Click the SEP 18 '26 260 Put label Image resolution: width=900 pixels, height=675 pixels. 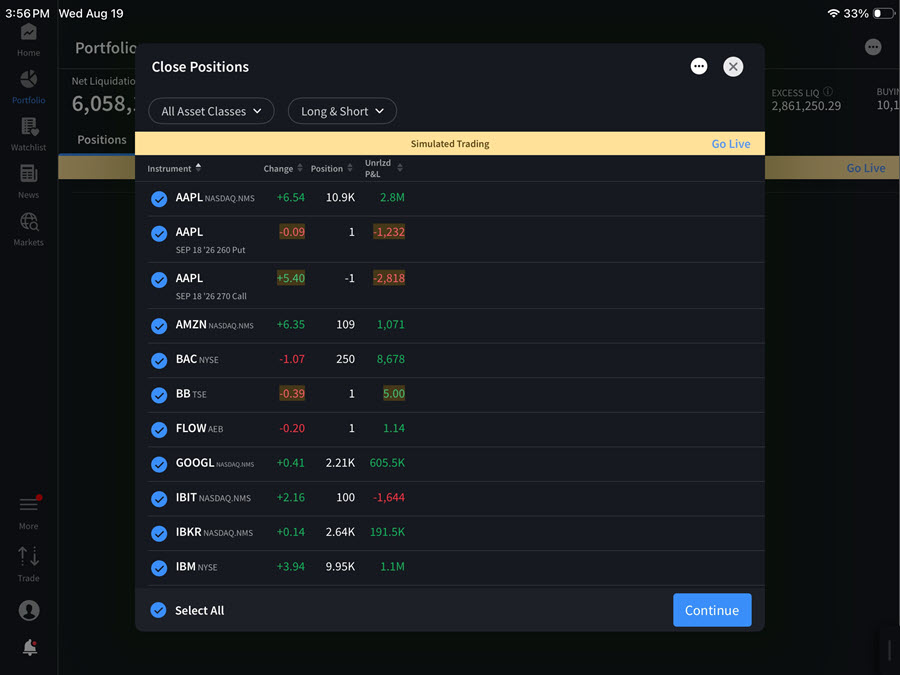pyautogui.click(x=210, y=250)
